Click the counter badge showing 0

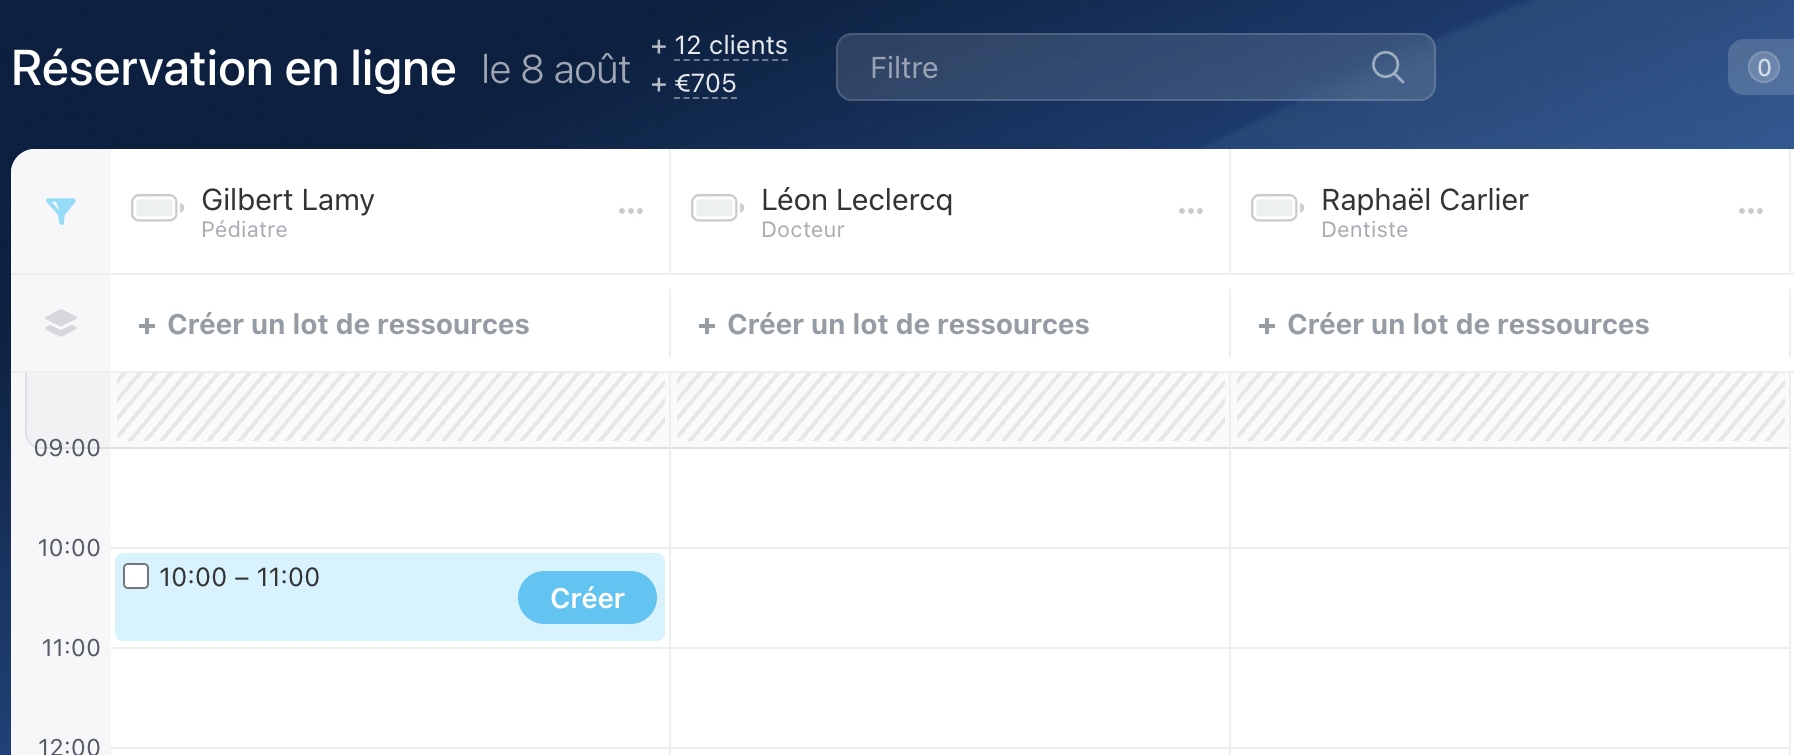click(1763, 67)
